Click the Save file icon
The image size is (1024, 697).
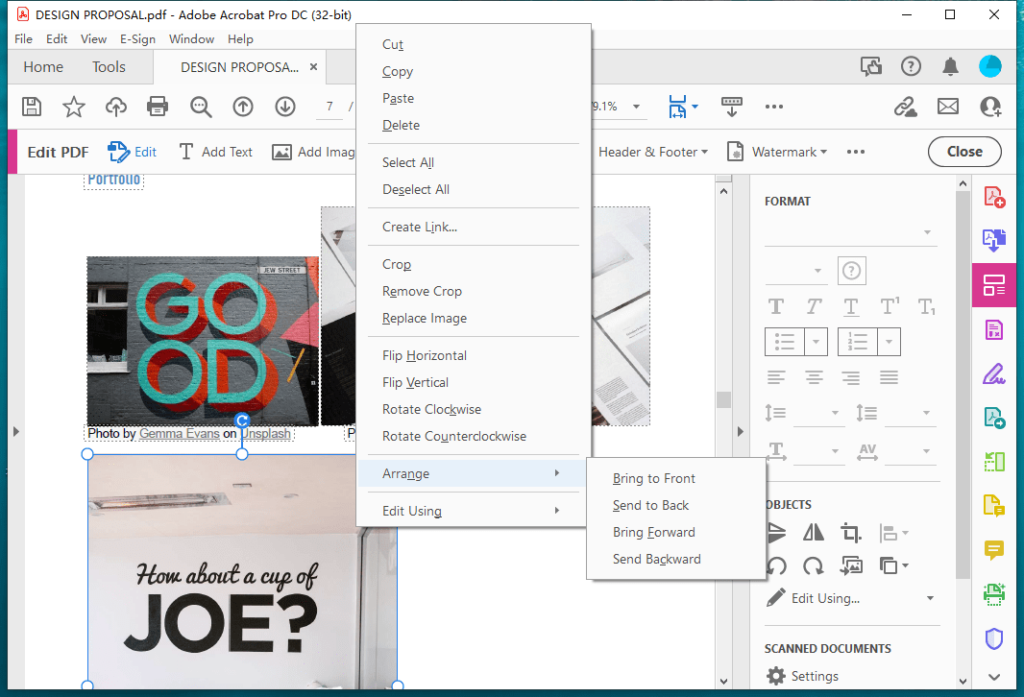[x=31, y=106]
